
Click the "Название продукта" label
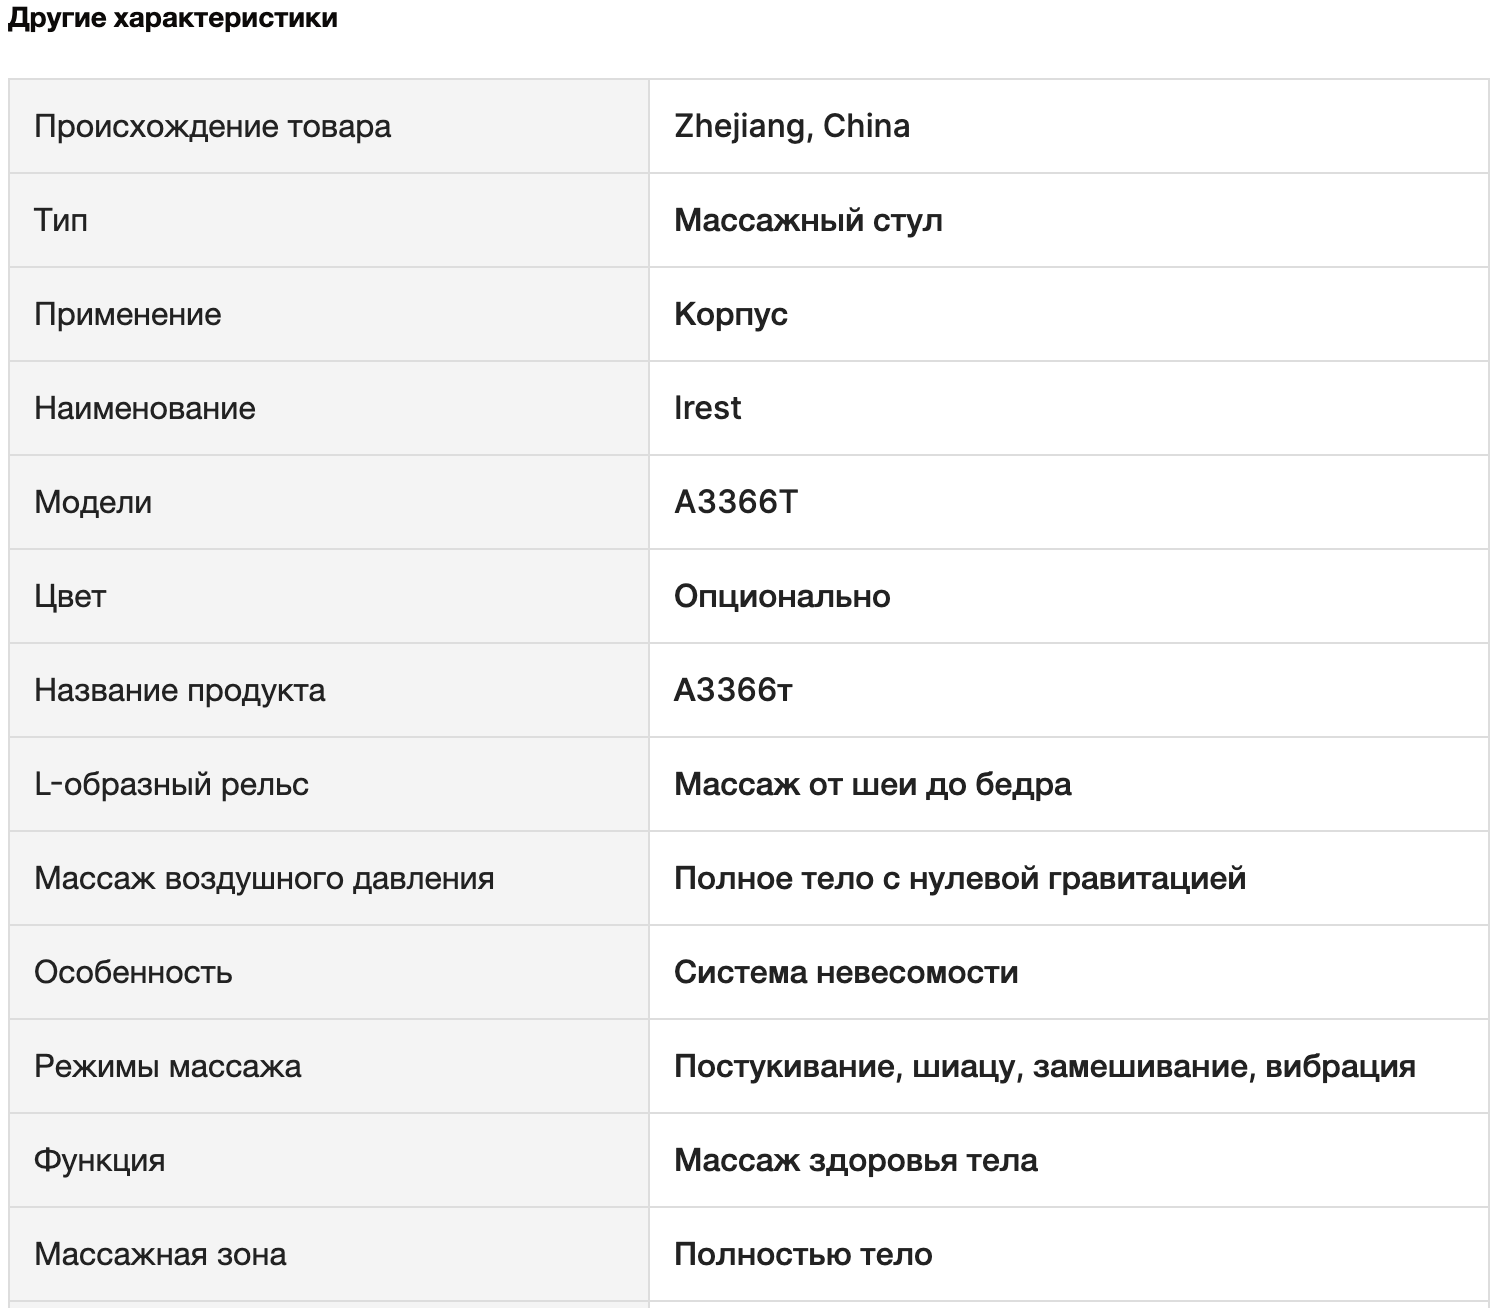pos(179,690)
